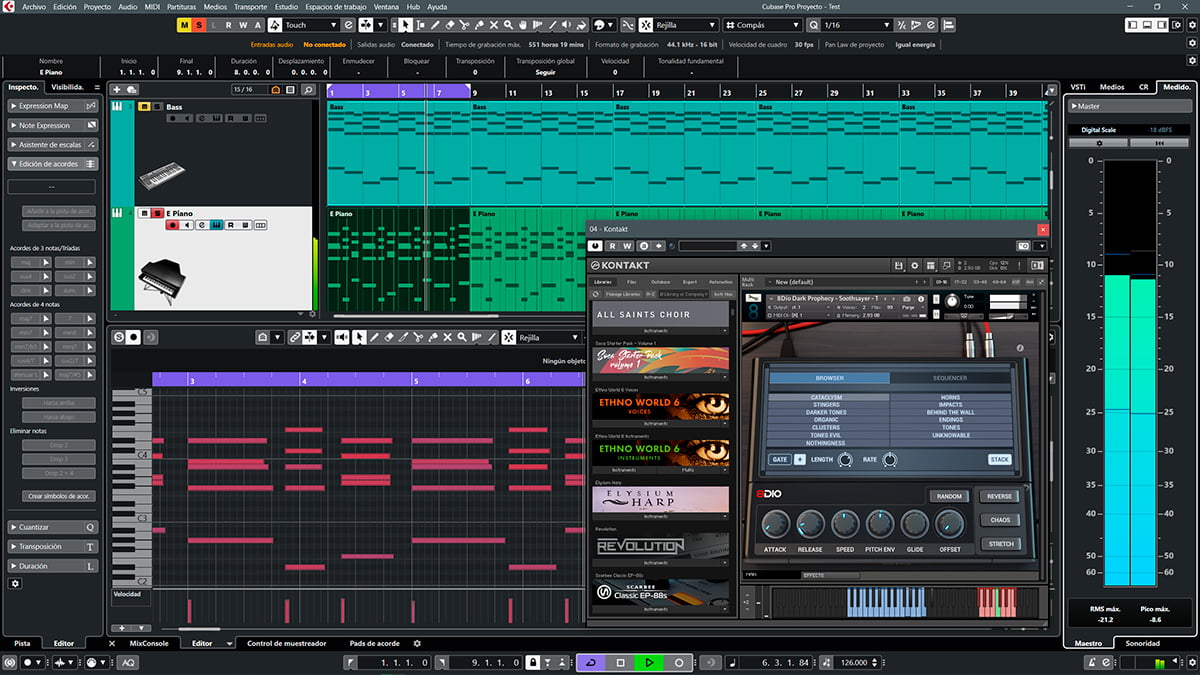This screenshot has width=1200, height=675.
Task: Click the STRETCH button in 8Dio instrument
Action: [x=999, y=544]
